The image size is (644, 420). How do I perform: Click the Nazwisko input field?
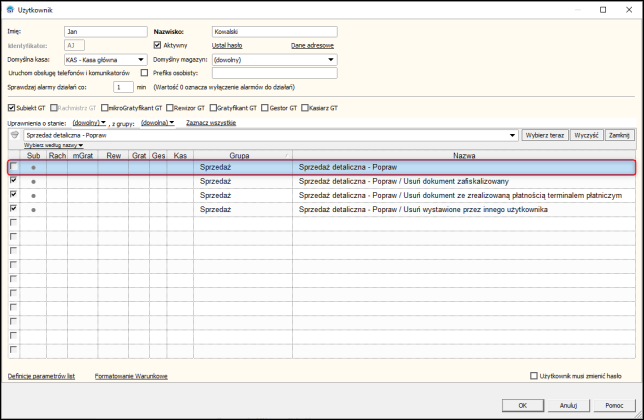275,32
